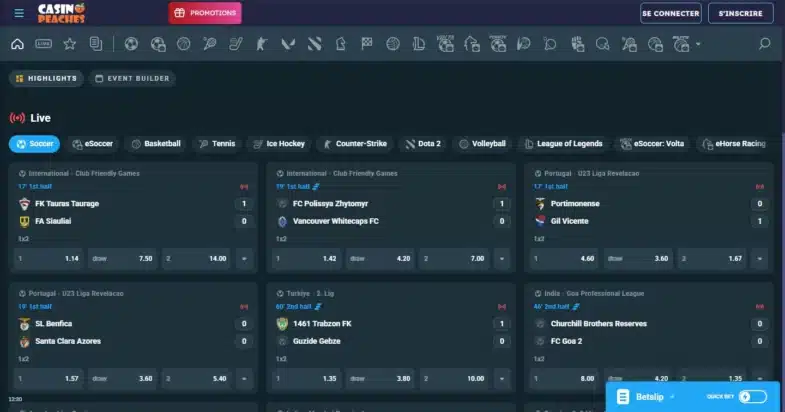Expand more sports dropdown arrow in toolbar

click(698, 44)
